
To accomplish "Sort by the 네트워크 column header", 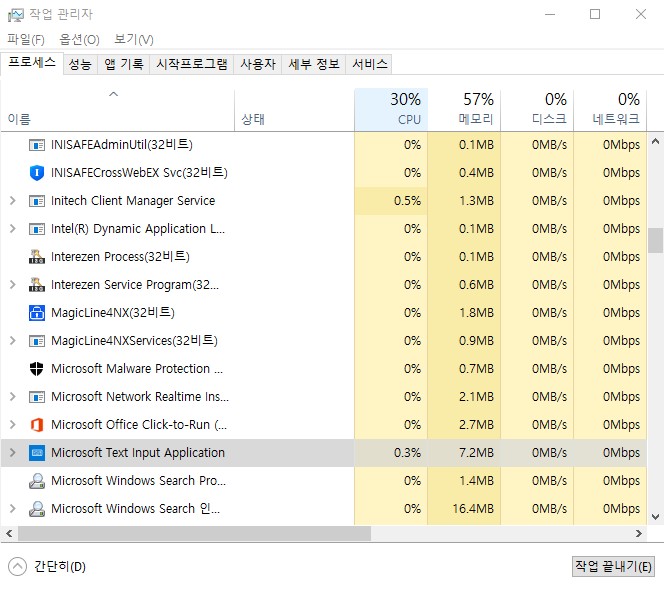I will click(x=610, y=110).
